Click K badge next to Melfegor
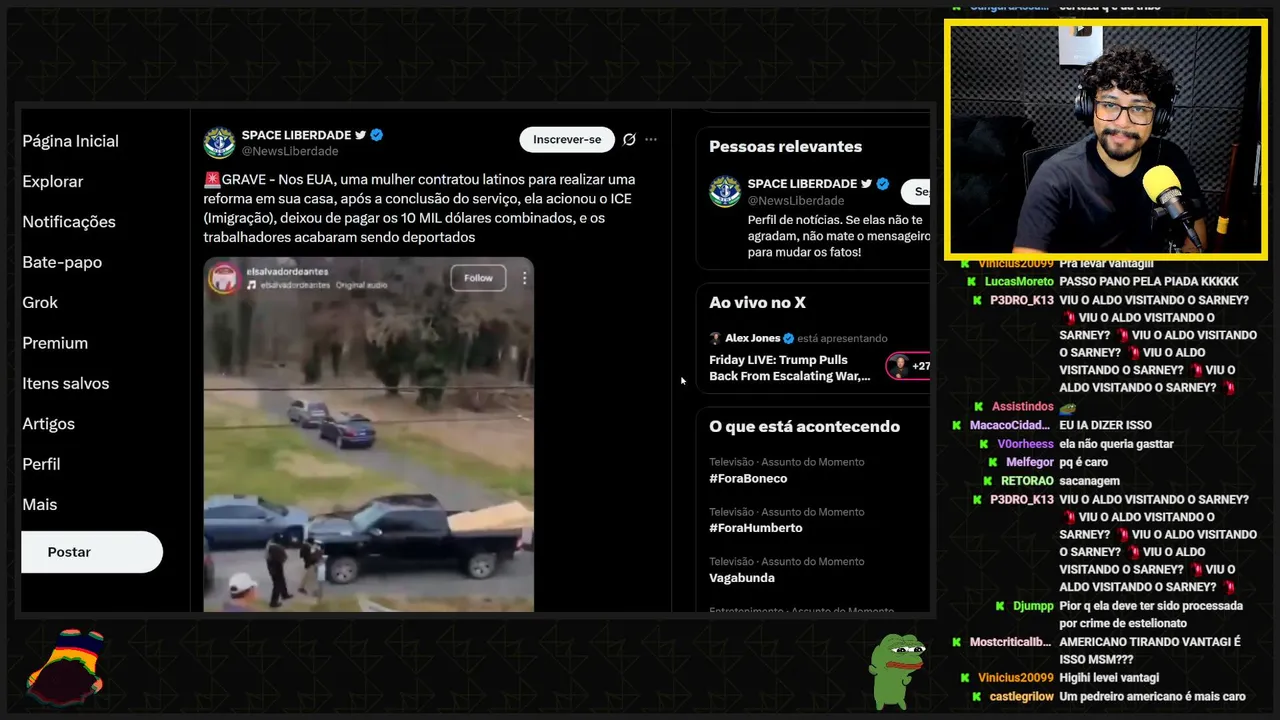The width and height of the screenshot is (1280, 720). (995, 462)
